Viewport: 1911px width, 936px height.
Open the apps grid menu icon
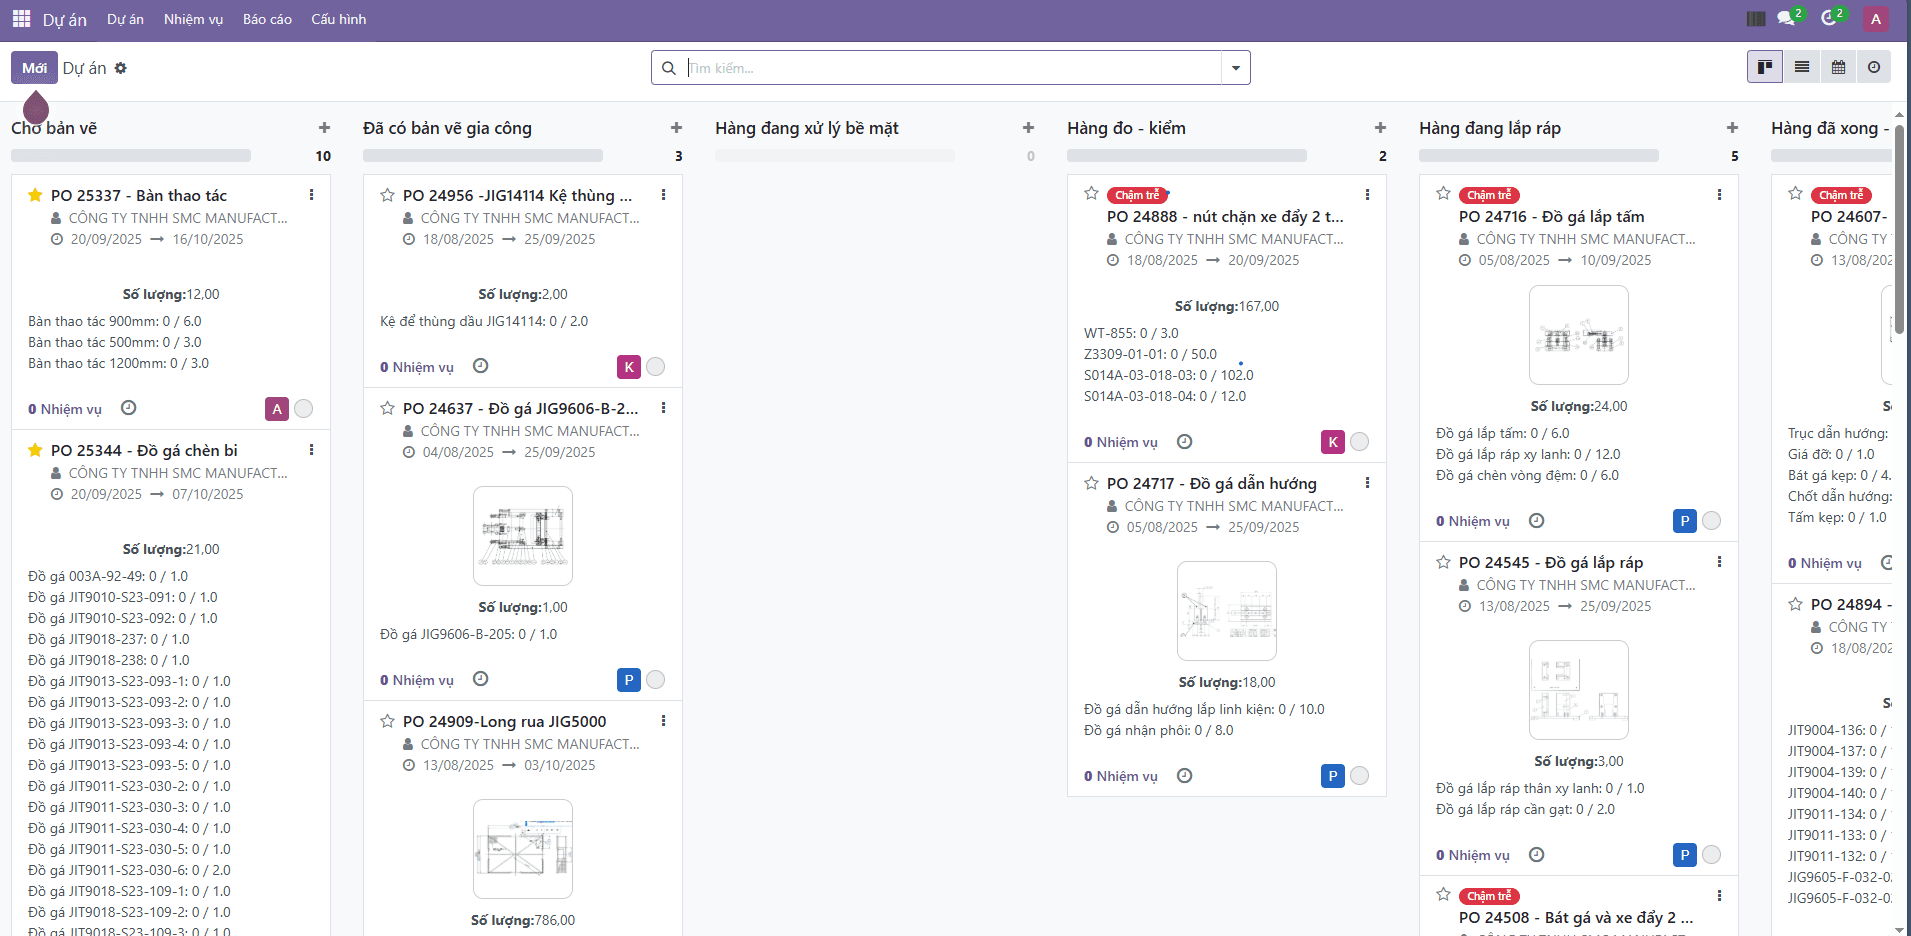21,19
